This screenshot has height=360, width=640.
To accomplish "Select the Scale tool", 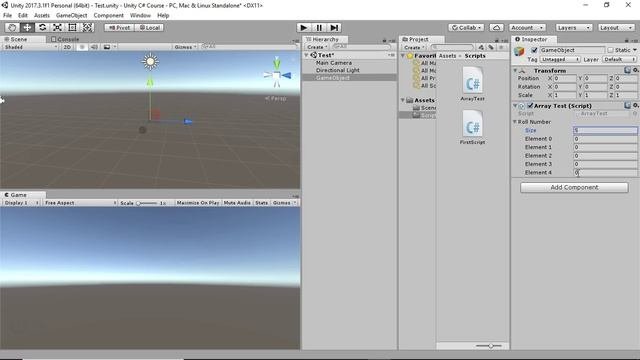I will tap(57, 27).
